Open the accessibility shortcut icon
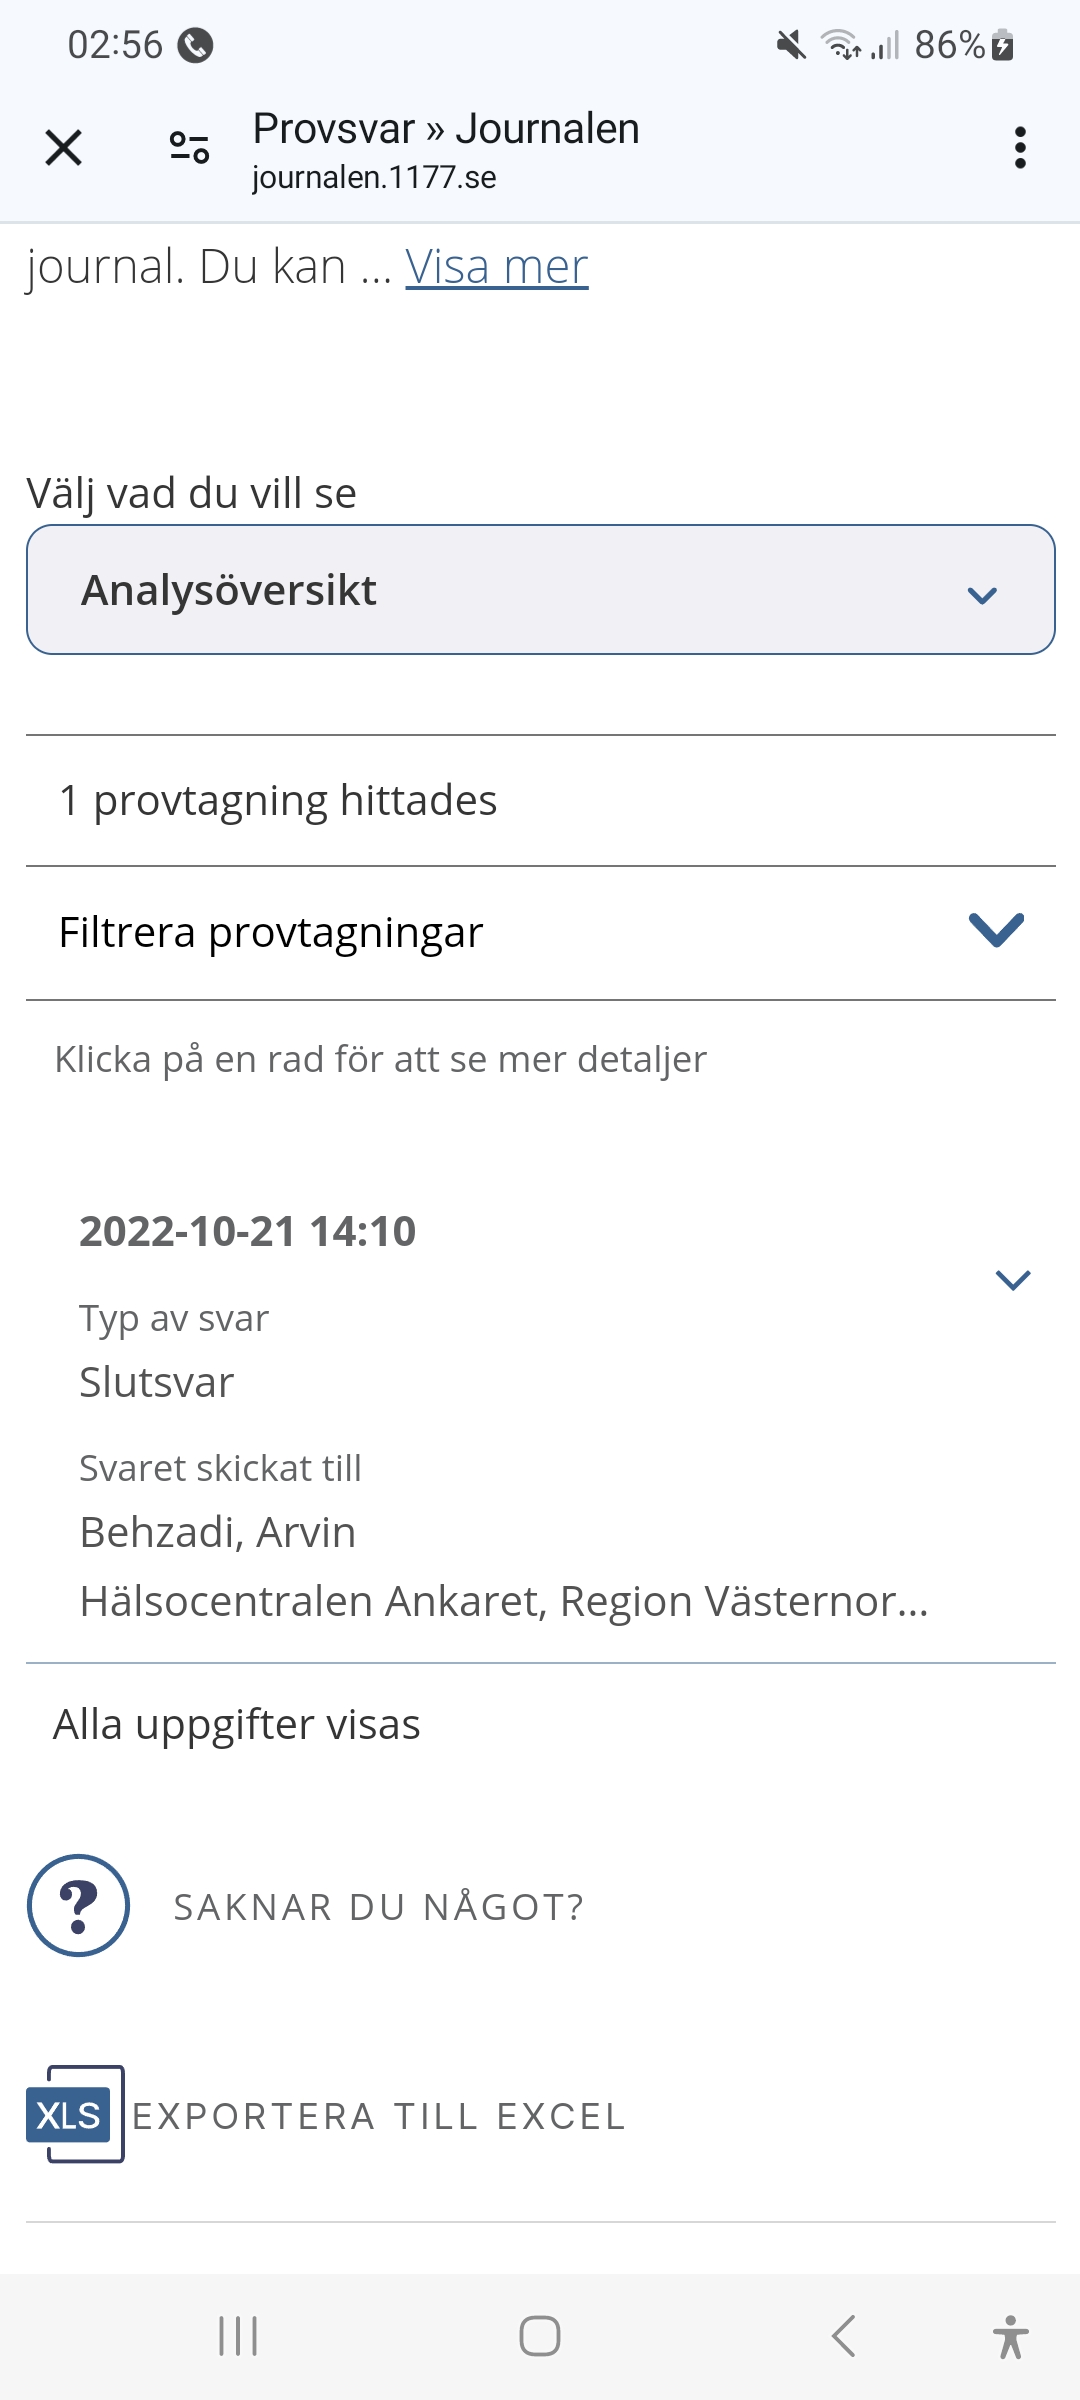This screenshot has height=2400, width=1080. pos(1010,2336)
